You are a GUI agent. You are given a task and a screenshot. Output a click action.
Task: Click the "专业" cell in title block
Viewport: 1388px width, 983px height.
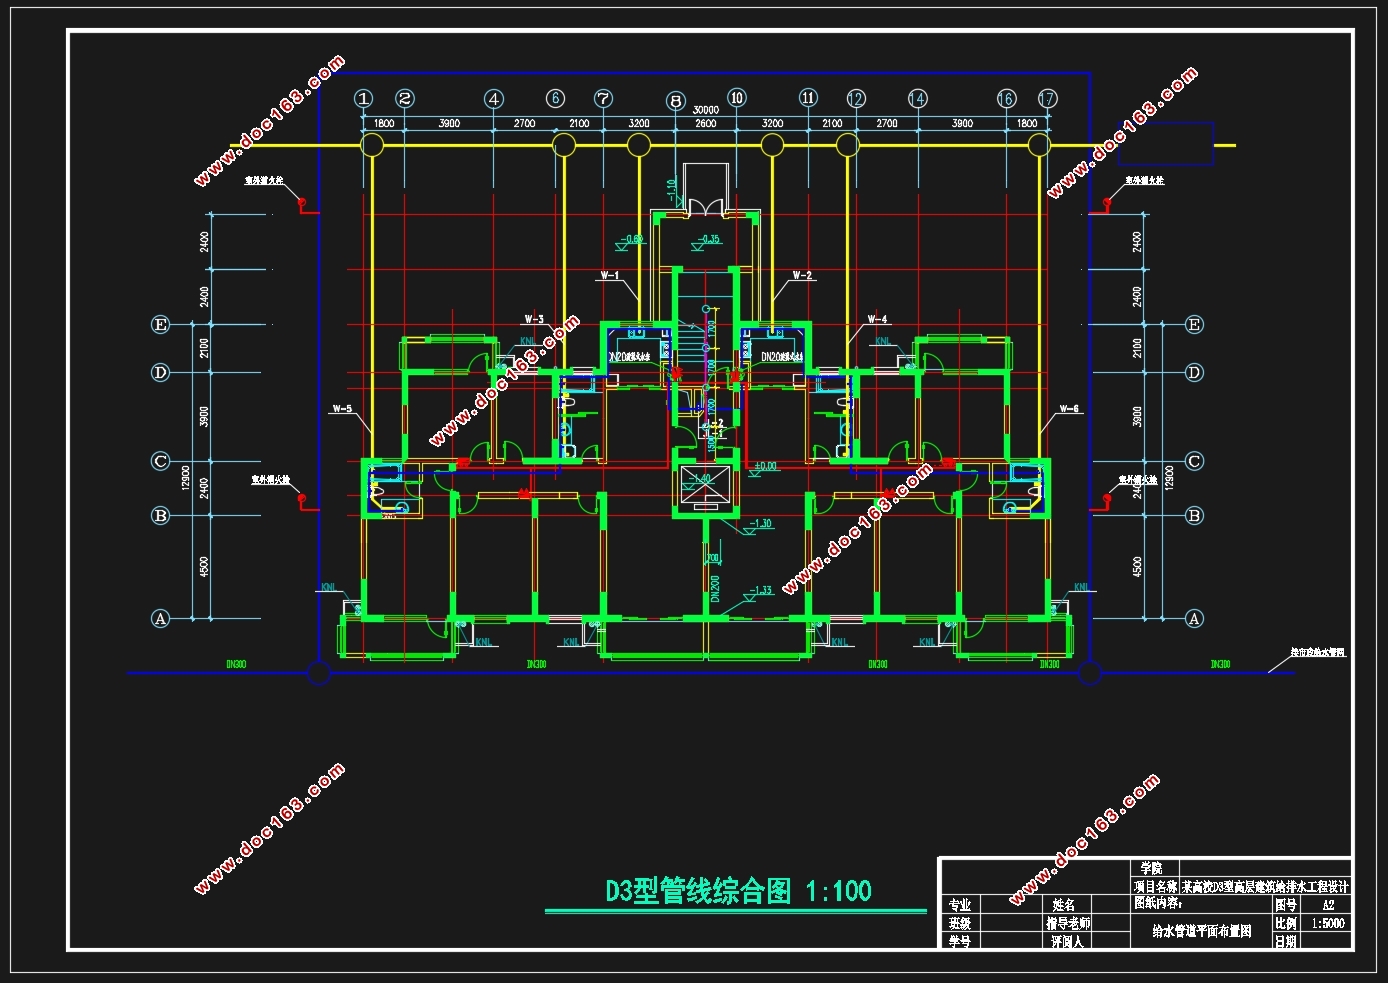click(960, 905)
